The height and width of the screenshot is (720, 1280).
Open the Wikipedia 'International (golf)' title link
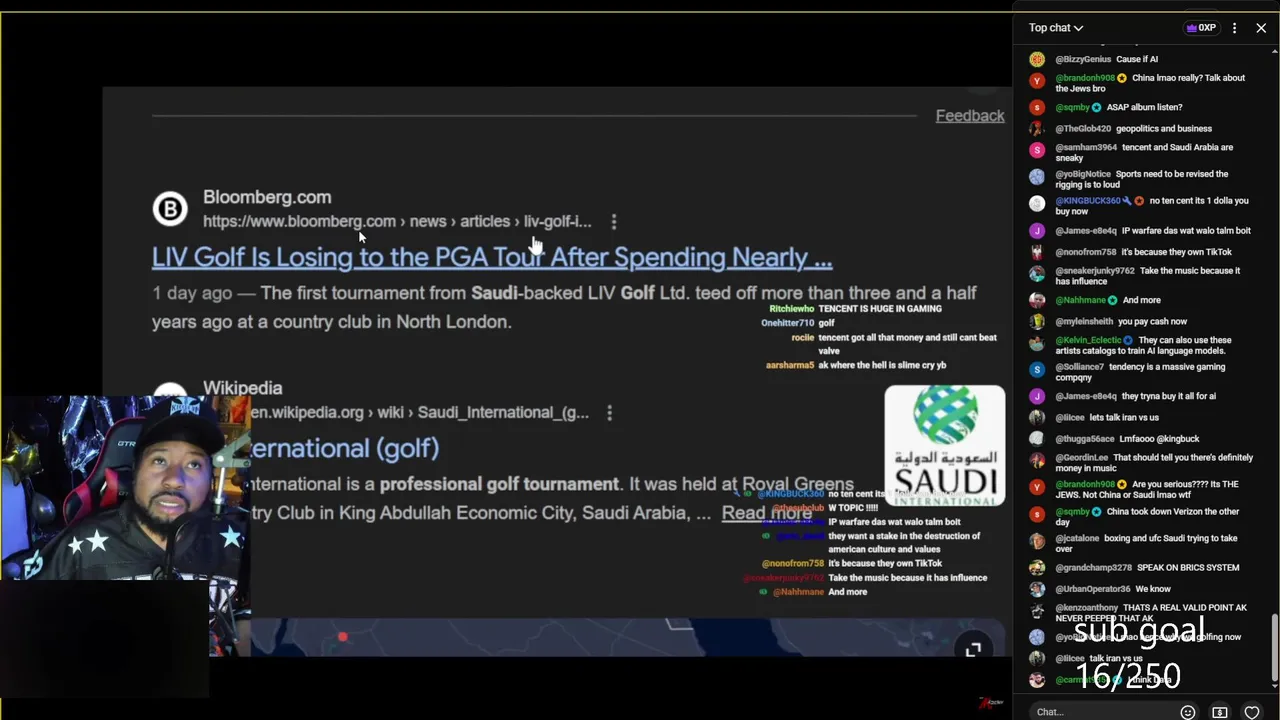tap(344, 448)
